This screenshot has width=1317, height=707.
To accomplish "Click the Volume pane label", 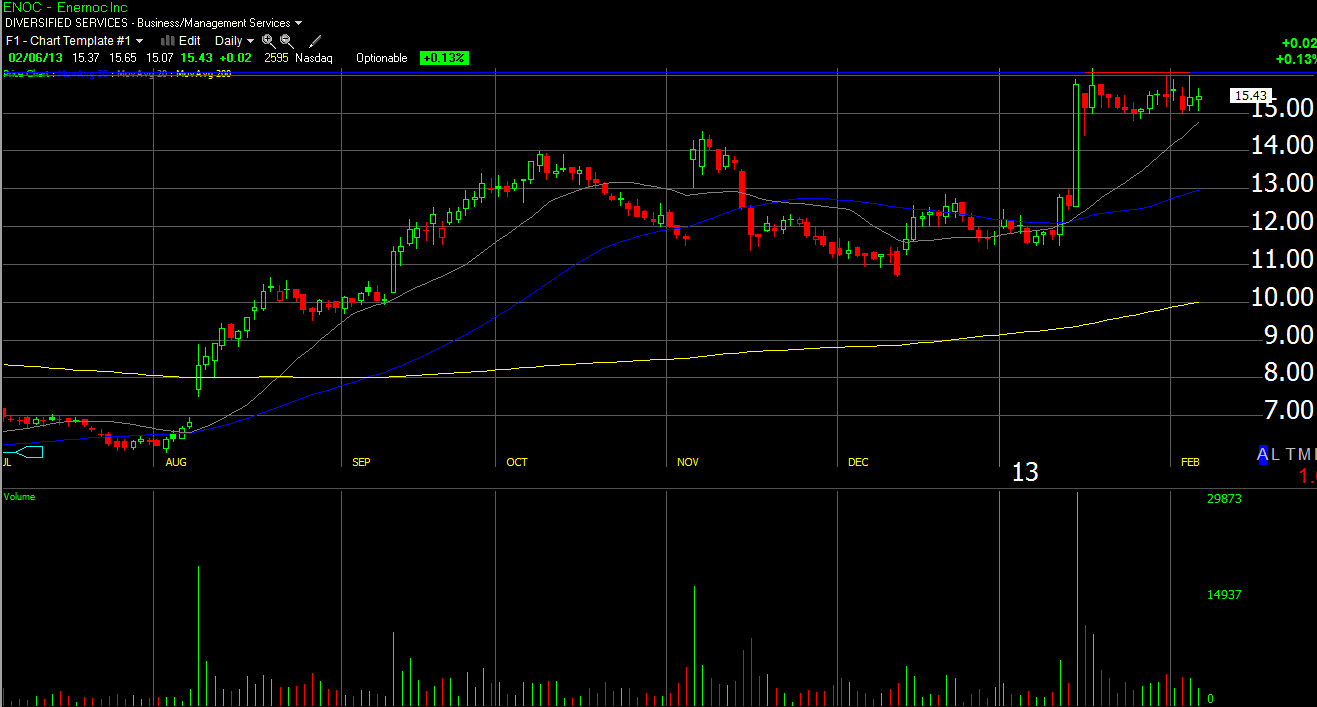I will [x=19, y=497].
